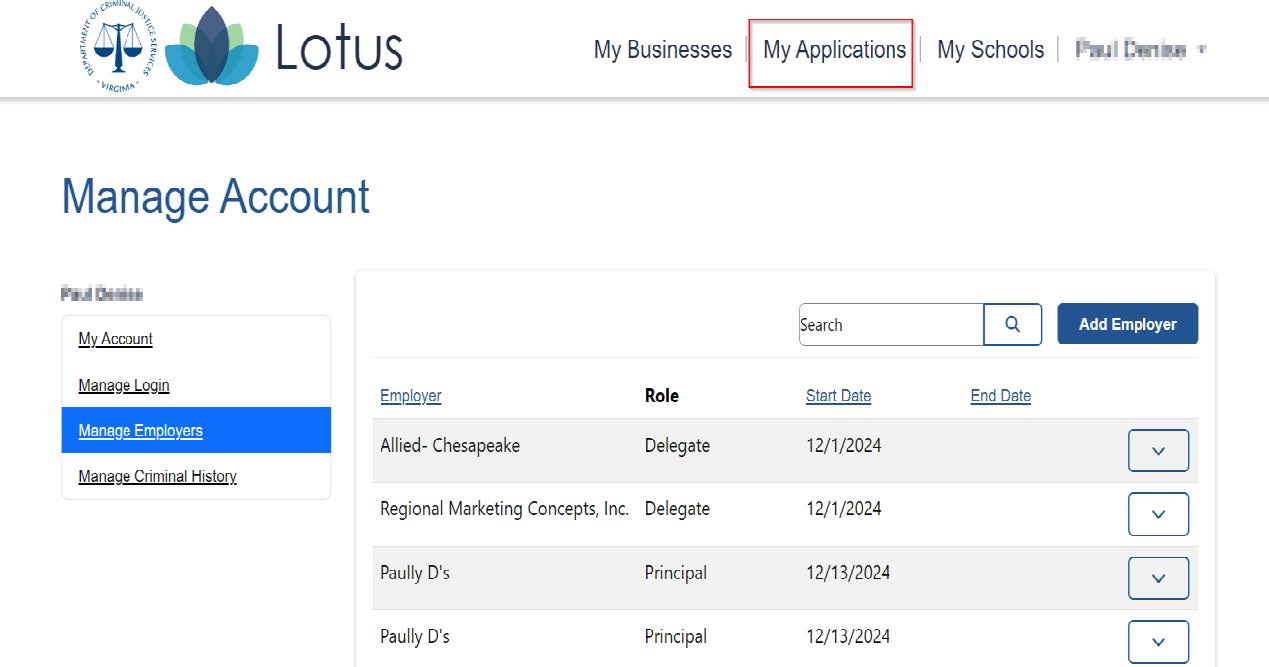Click the magnifying glass search icon
Image resolution: width=1269 pixels, height=667 pixels.
point(1012,325)
